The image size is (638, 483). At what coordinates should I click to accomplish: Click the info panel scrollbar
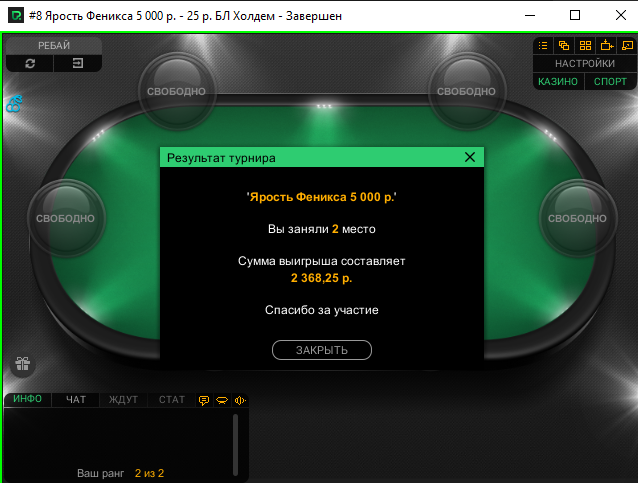click(235, 445)
